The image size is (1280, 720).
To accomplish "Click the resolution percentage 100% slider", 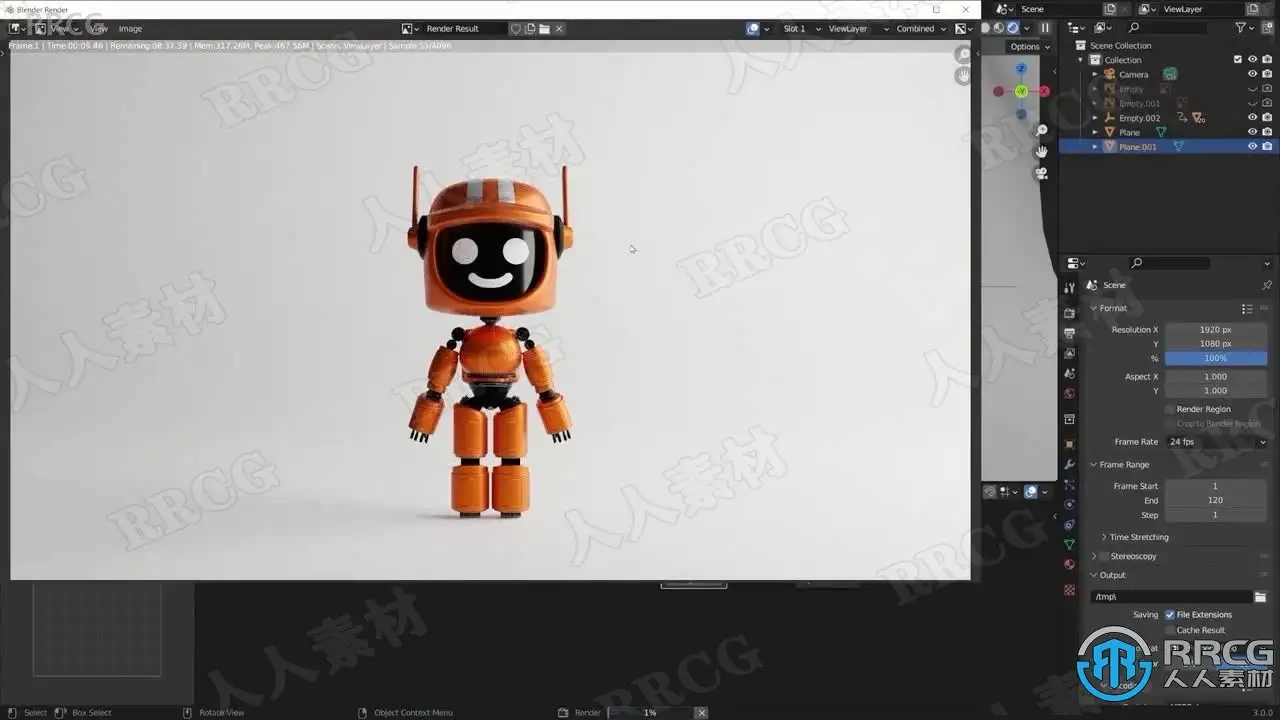I will [x=1215, y=358].
